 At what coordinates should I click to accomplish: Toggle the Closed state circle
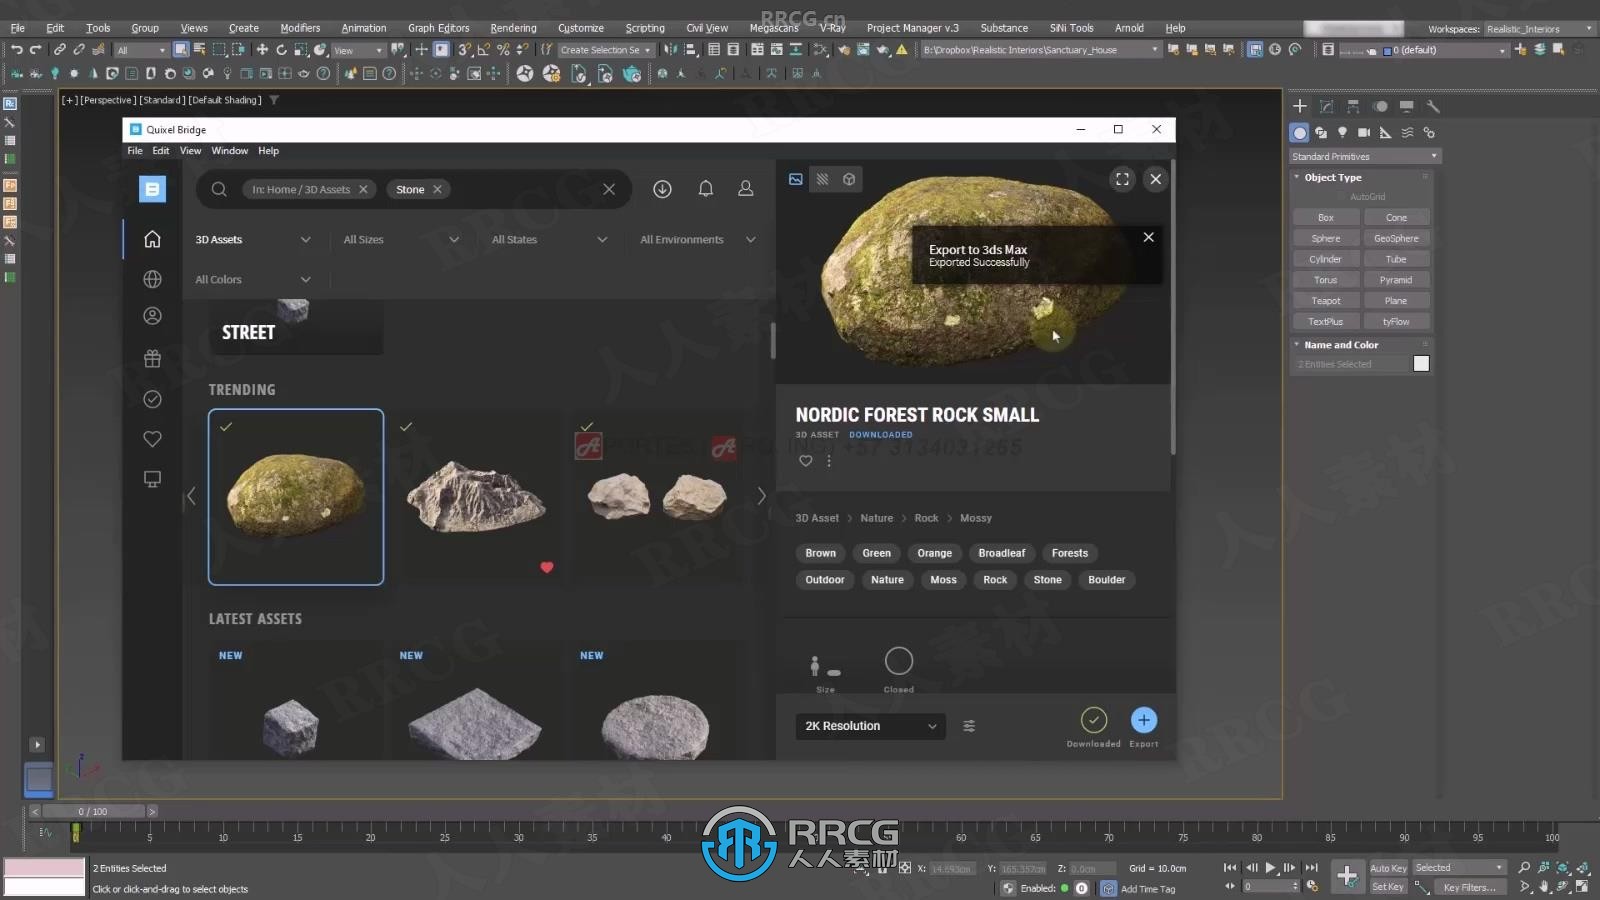[899, 661]
